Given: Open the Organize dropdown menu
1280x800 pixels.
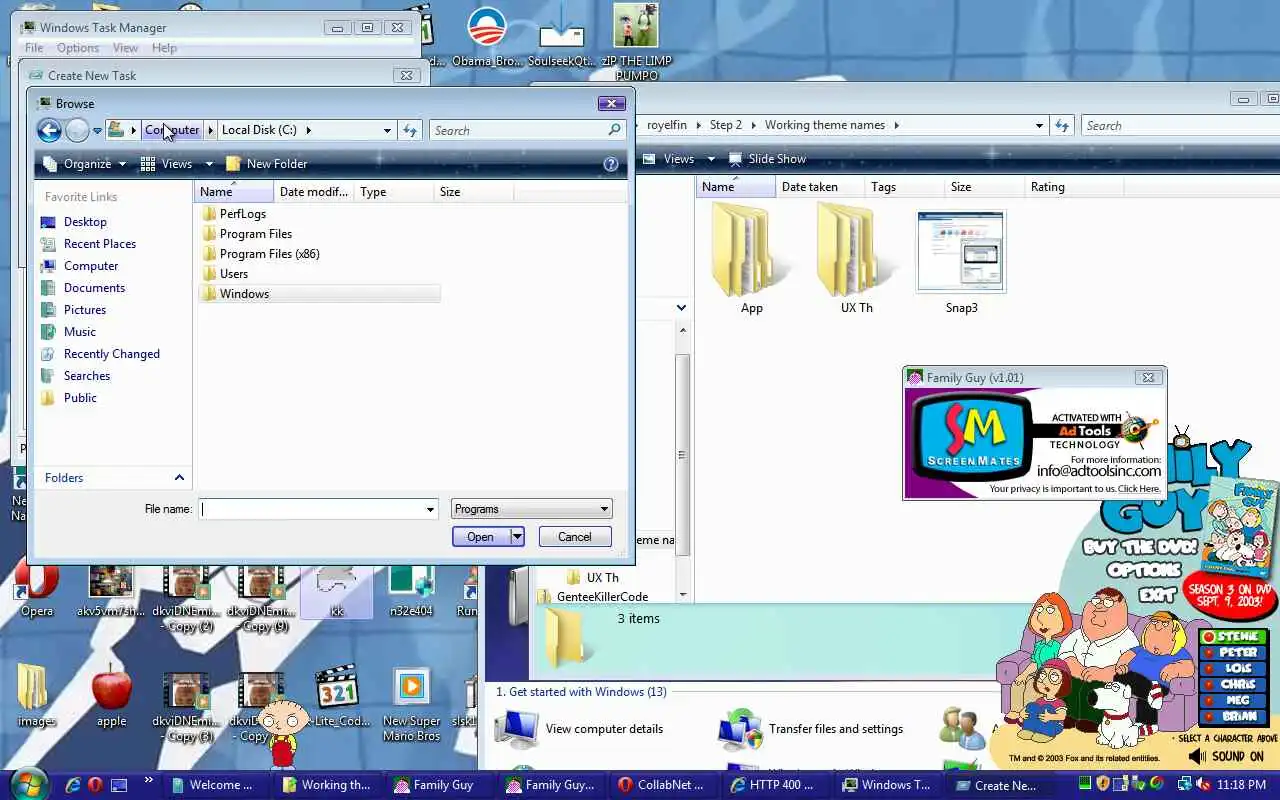Looking at the screenshot, I should tap(86, 164).
